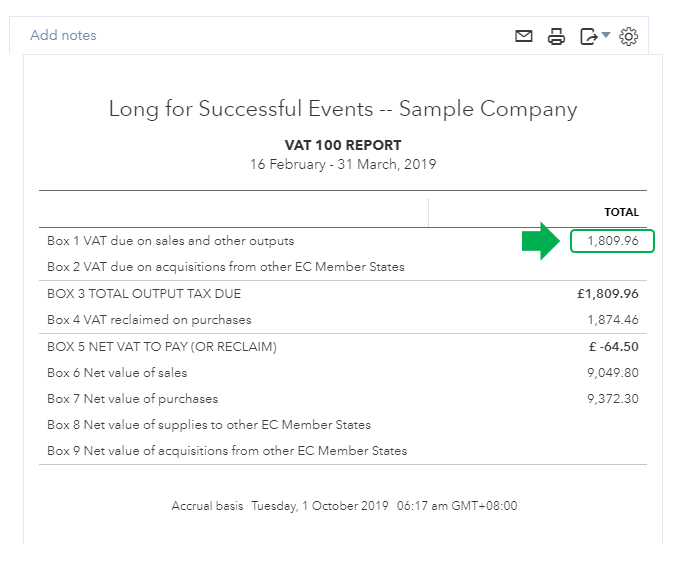Viewport: 688px width, 572px height.
Task: Open the export dropdown arrow
Action: (606, 37)
